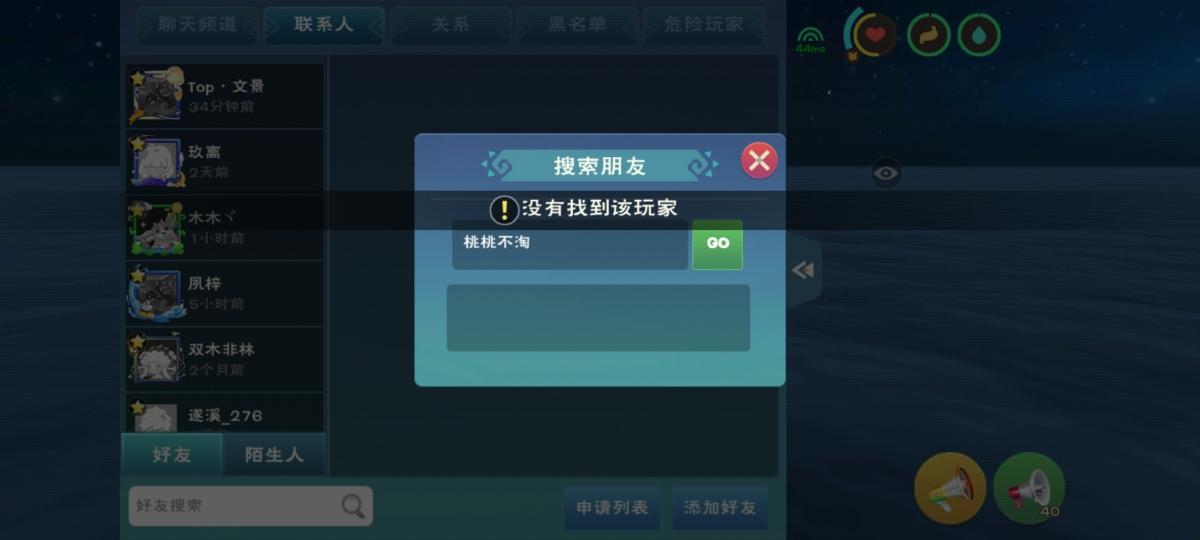Image resolution: width=1200 pixels, height=540 pixels.
Task: Tap the red megaphone icon with 40
Action: 1029,488
